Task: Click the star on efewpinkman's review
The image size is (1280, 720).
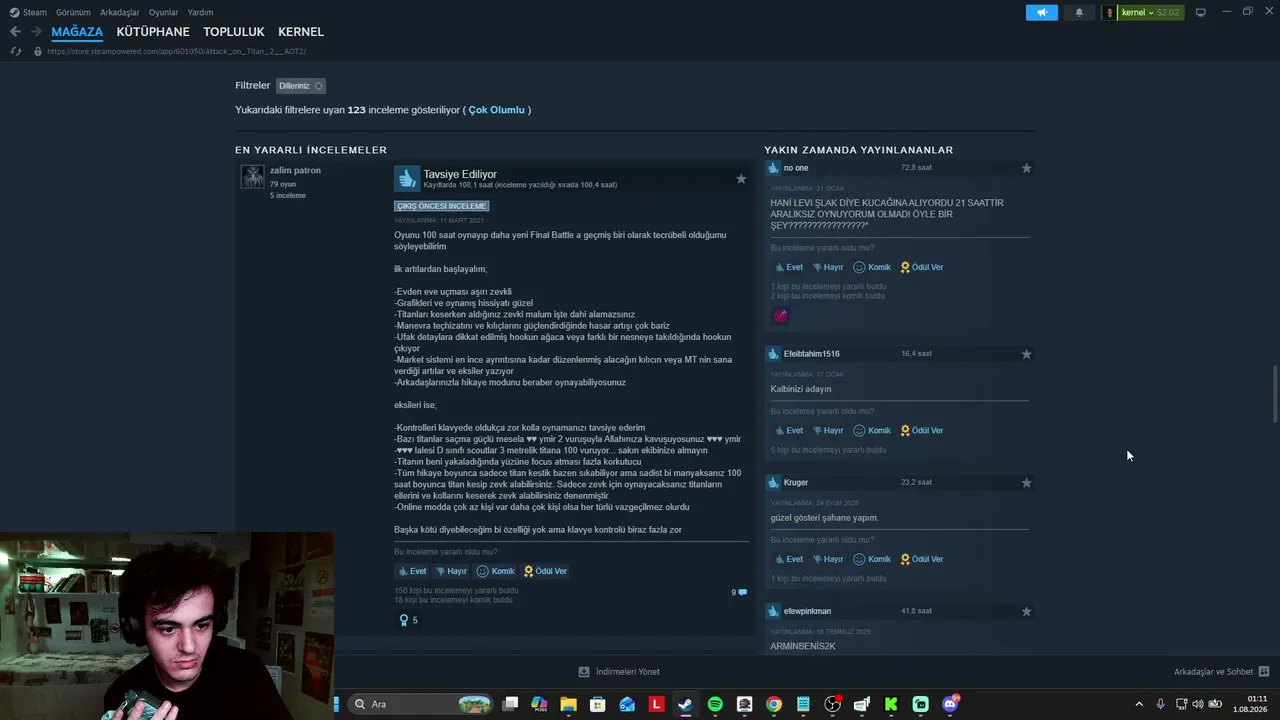Action: [x=1026, y=611]
